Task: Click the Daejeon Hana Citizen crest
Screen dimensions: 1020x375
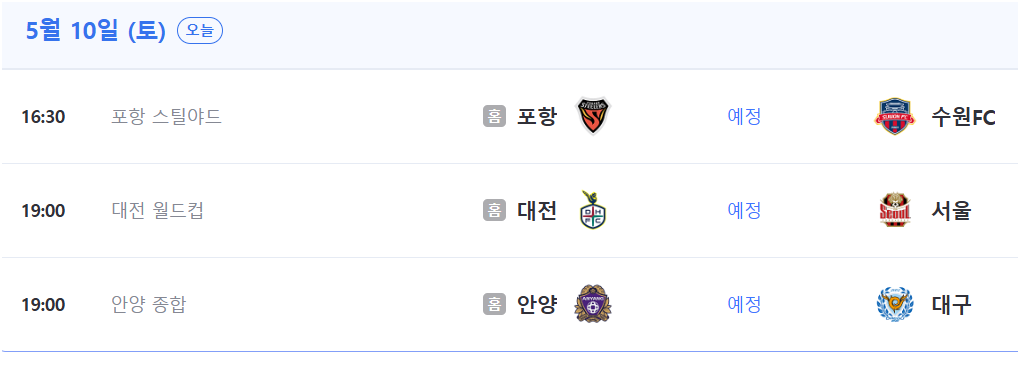Action: pos(593,210)
